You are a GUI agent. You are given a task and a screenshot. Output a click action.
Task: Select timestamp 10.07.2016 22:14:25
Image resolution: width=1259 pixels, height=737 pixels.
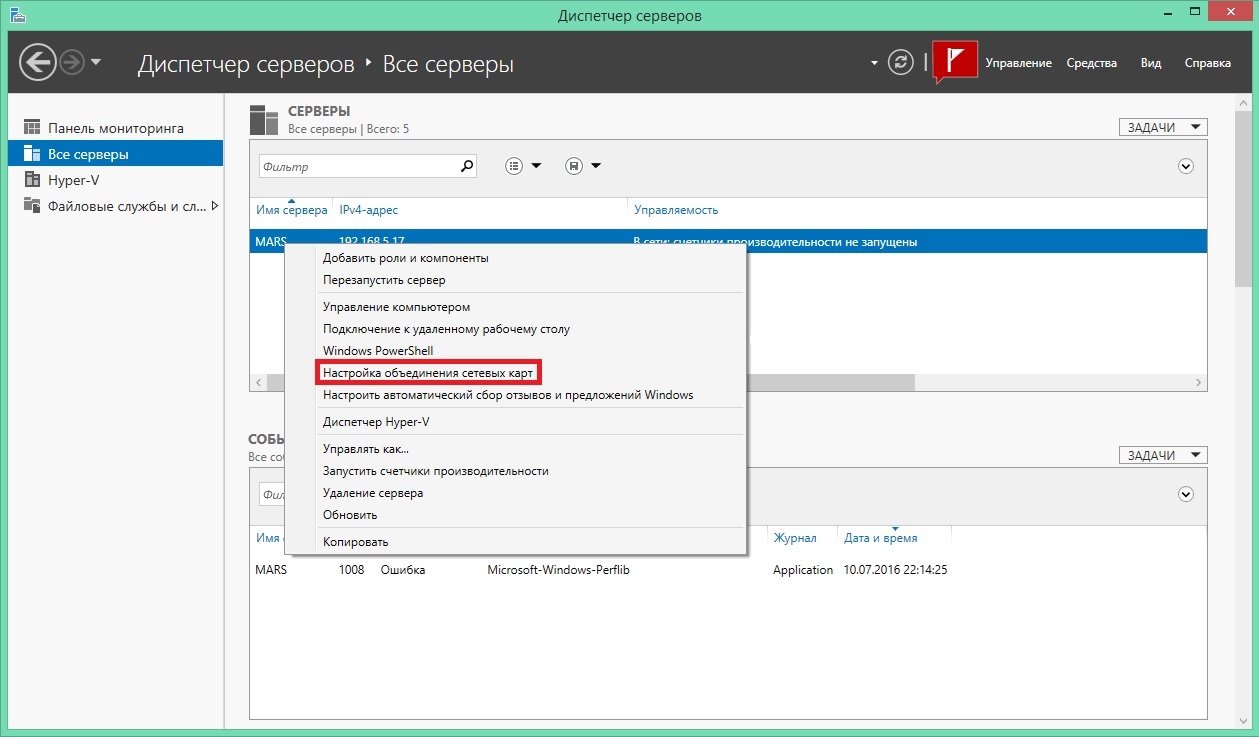896,570
